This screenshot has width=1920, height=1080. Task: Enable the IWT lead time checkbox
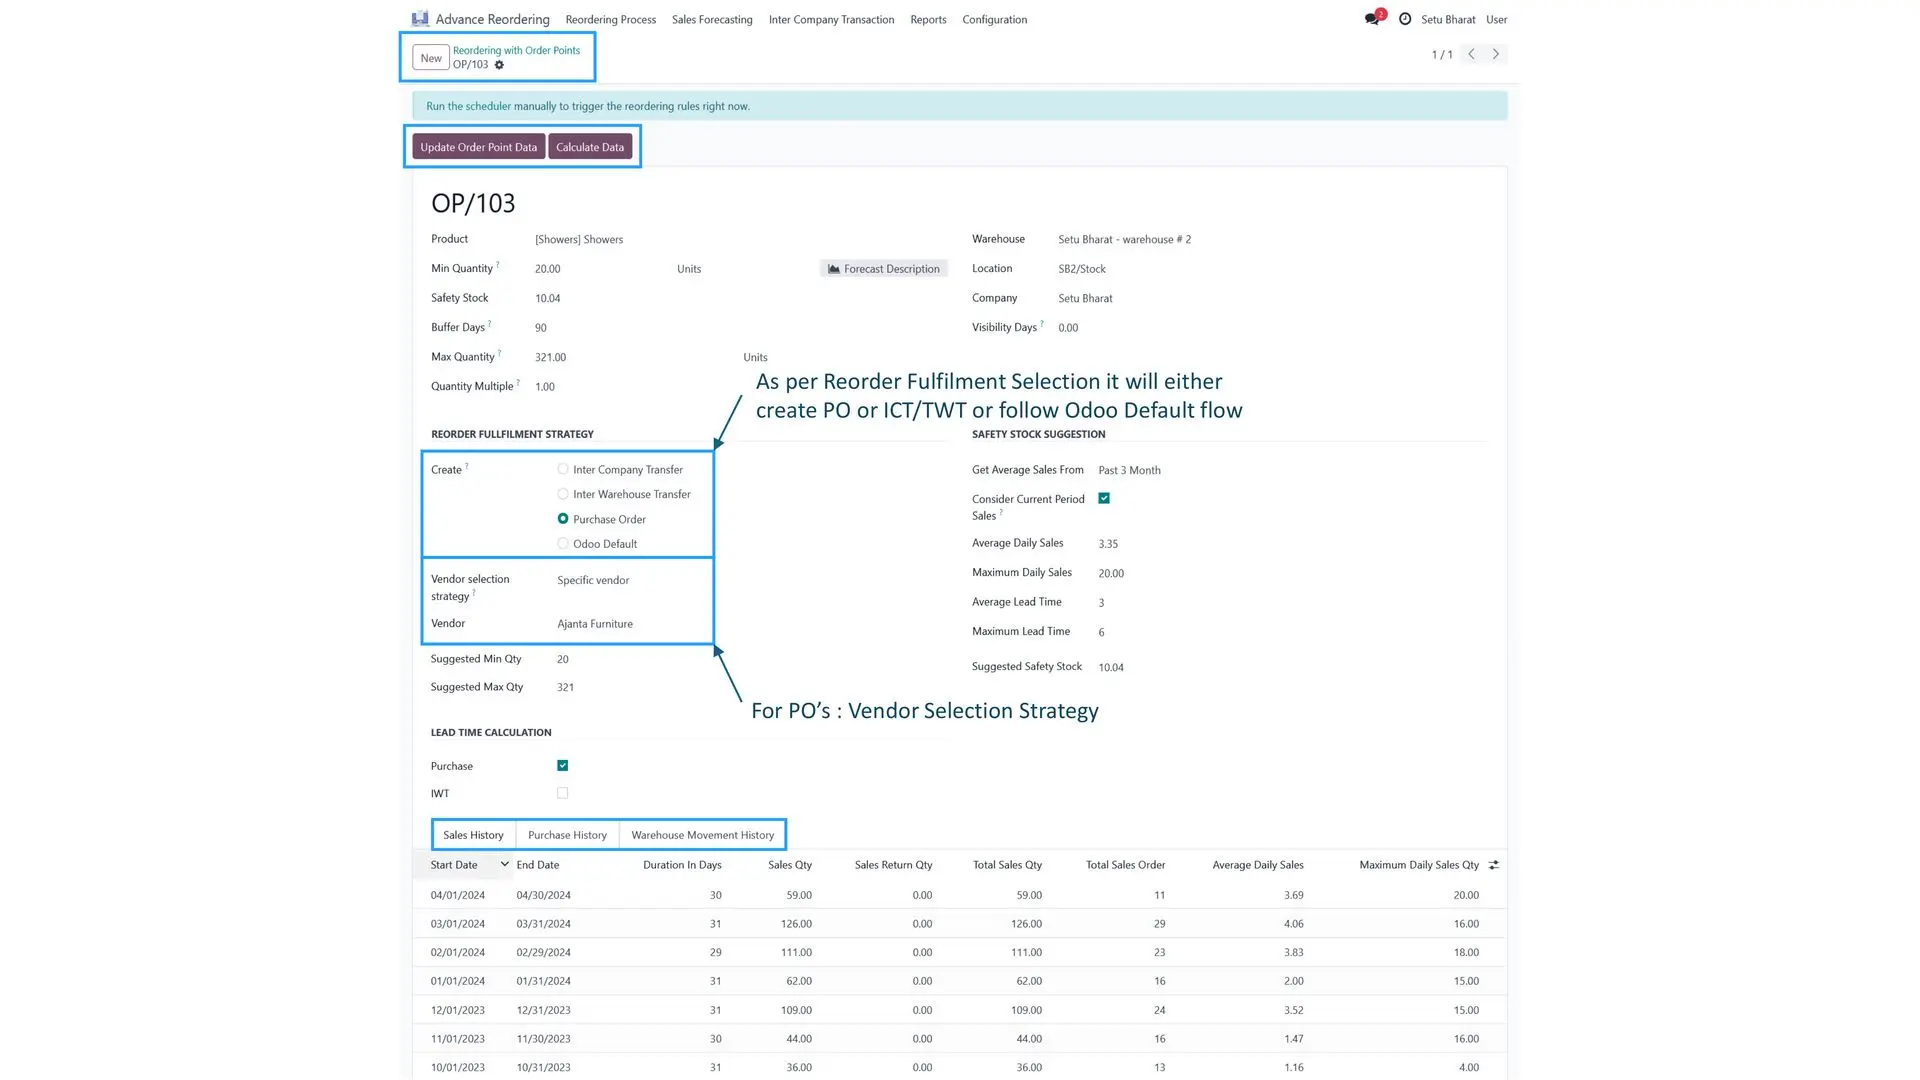tap(563, 793)
